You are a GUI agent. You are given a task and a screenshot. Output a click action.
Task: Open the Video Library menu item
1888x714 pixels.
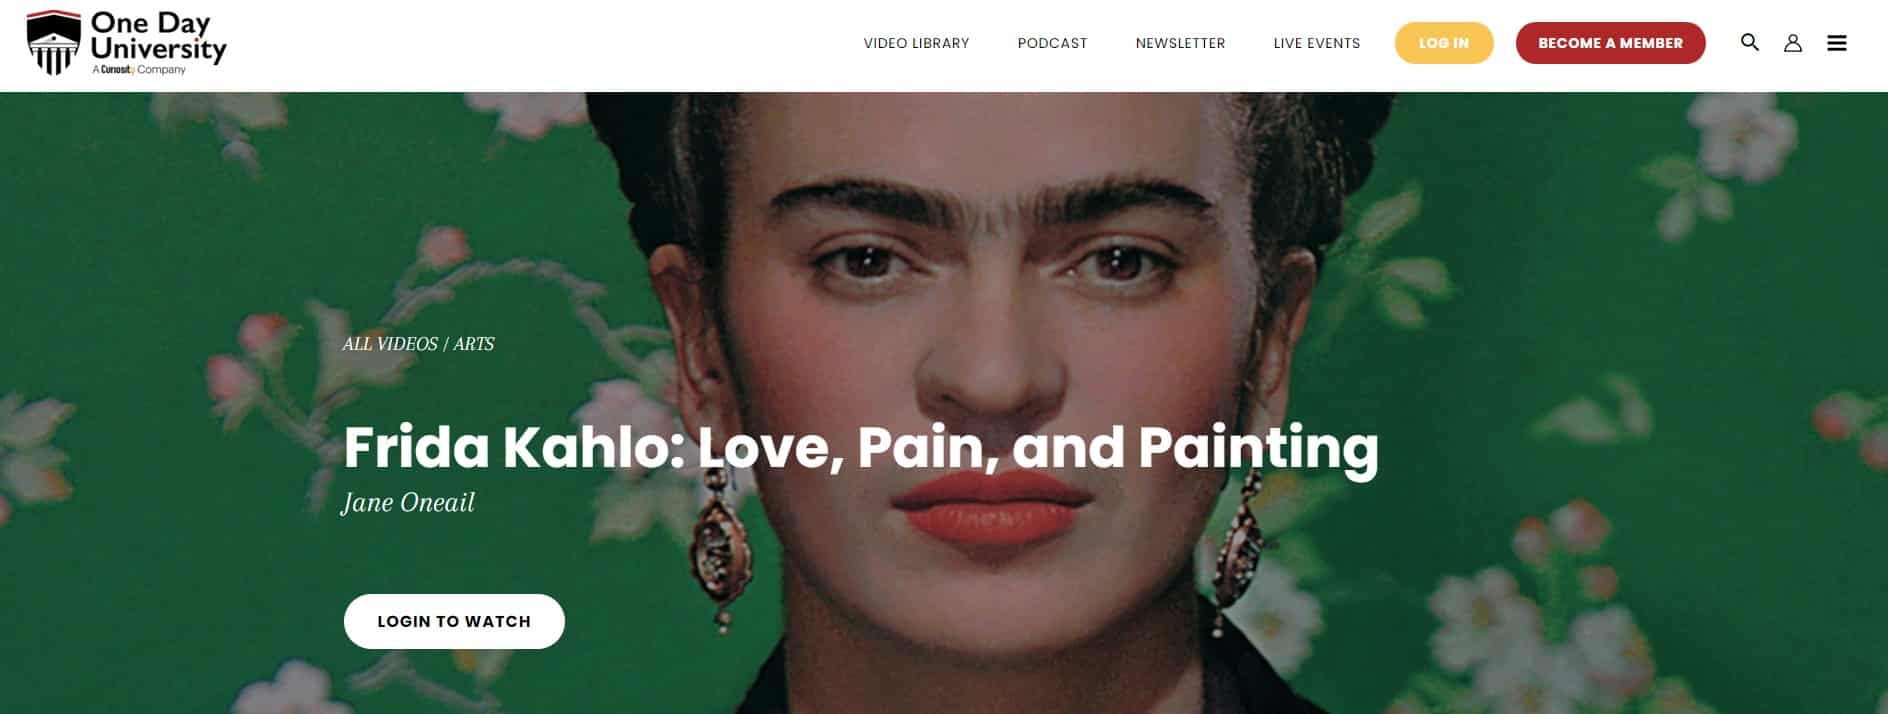(x=916, y=43)
